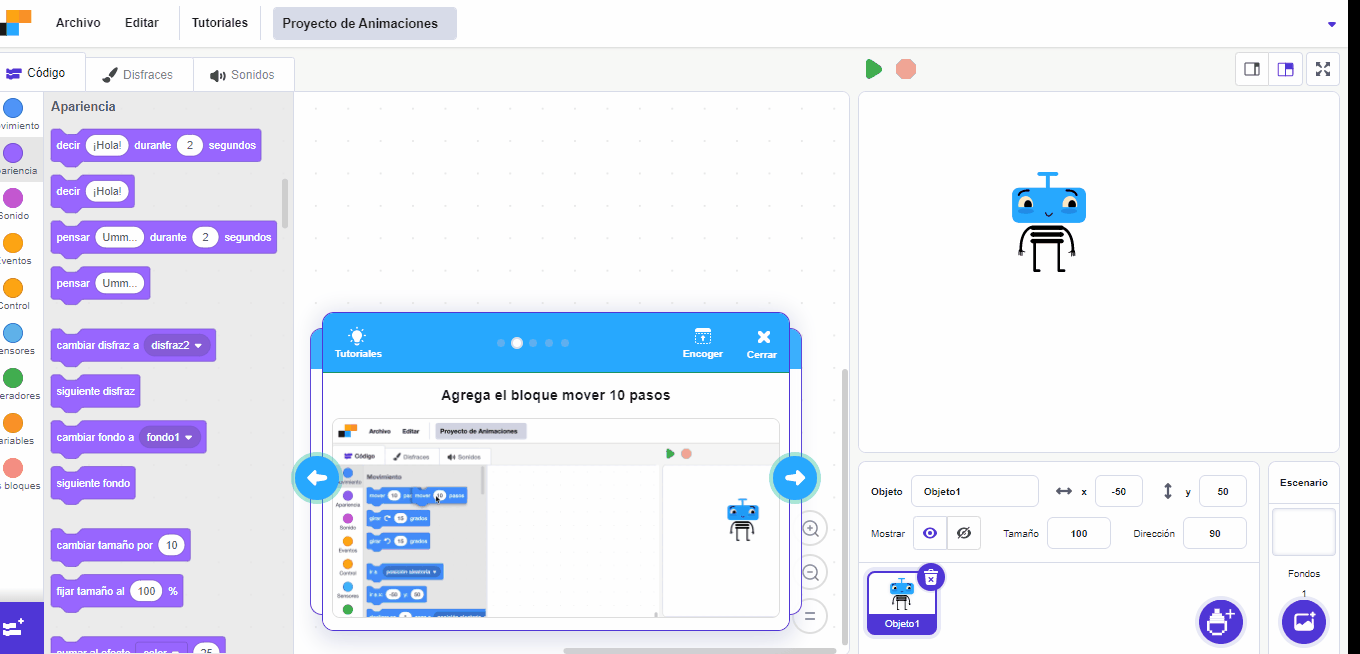Switch to the Código tab

tap(42, 73)
